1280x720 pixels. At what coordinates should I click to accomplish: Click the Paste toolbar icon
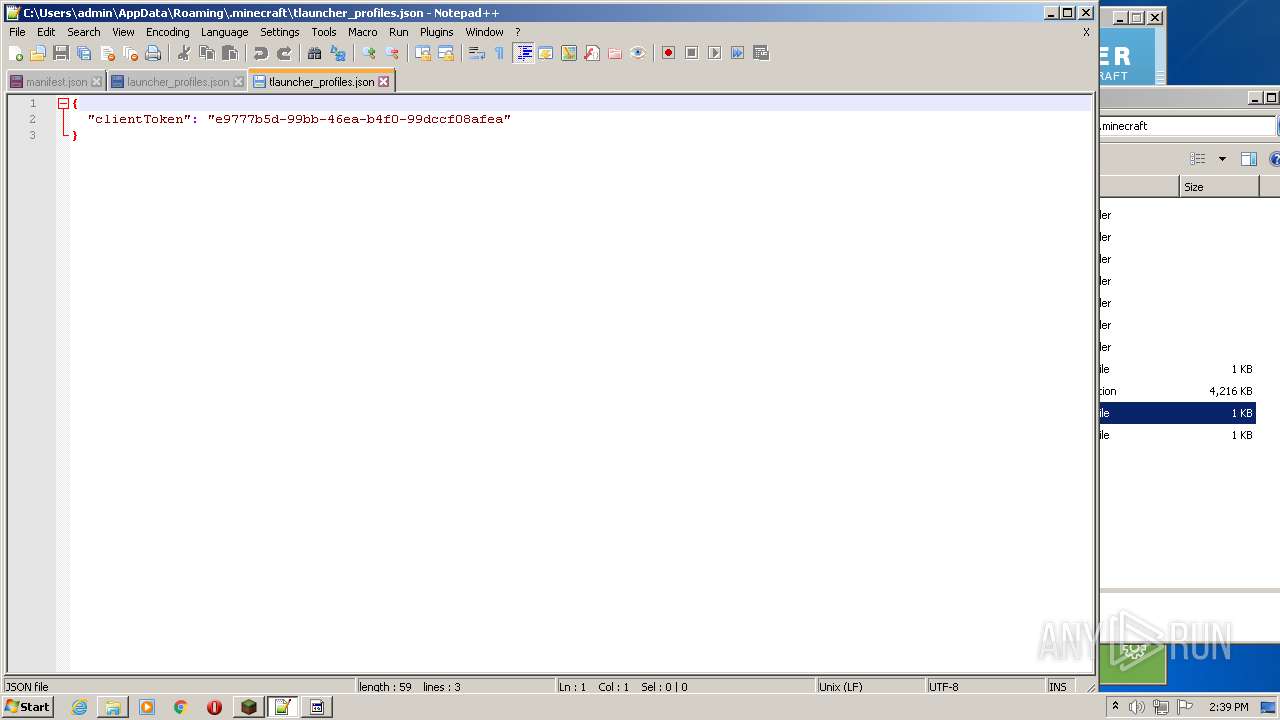[230, 53]
